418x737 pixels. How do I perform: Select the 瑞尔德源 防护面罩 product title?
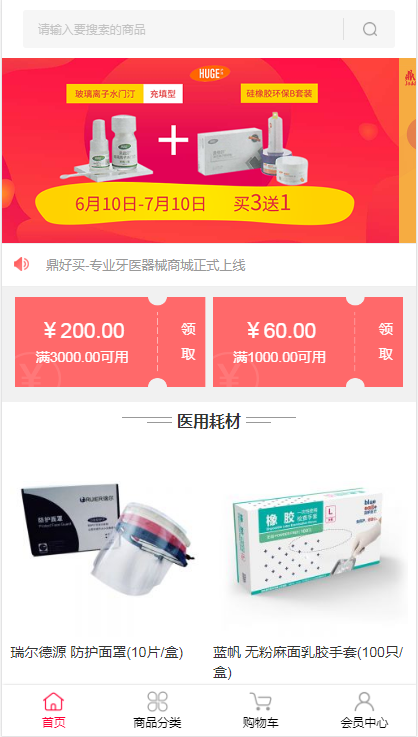(x=97, y=652)
